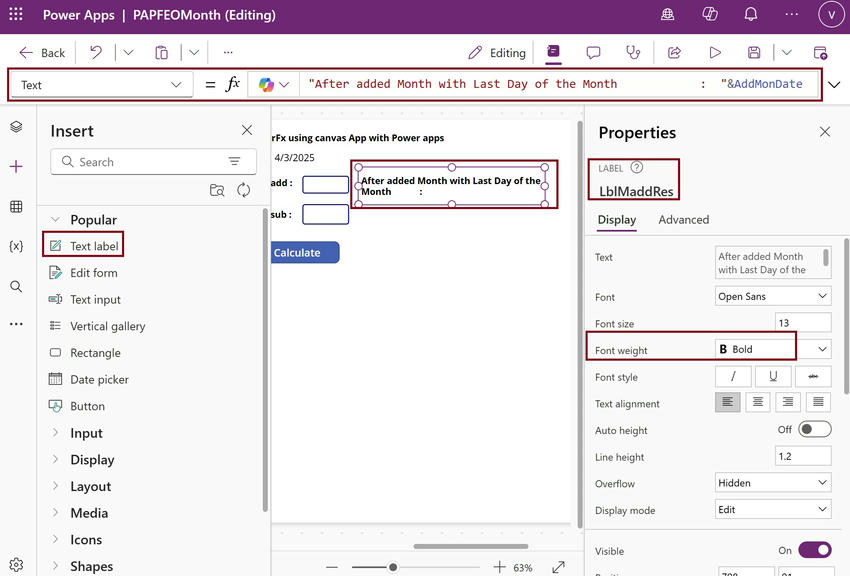Click the LABEL help question icon
850x576 pixels.
[637, 167]
